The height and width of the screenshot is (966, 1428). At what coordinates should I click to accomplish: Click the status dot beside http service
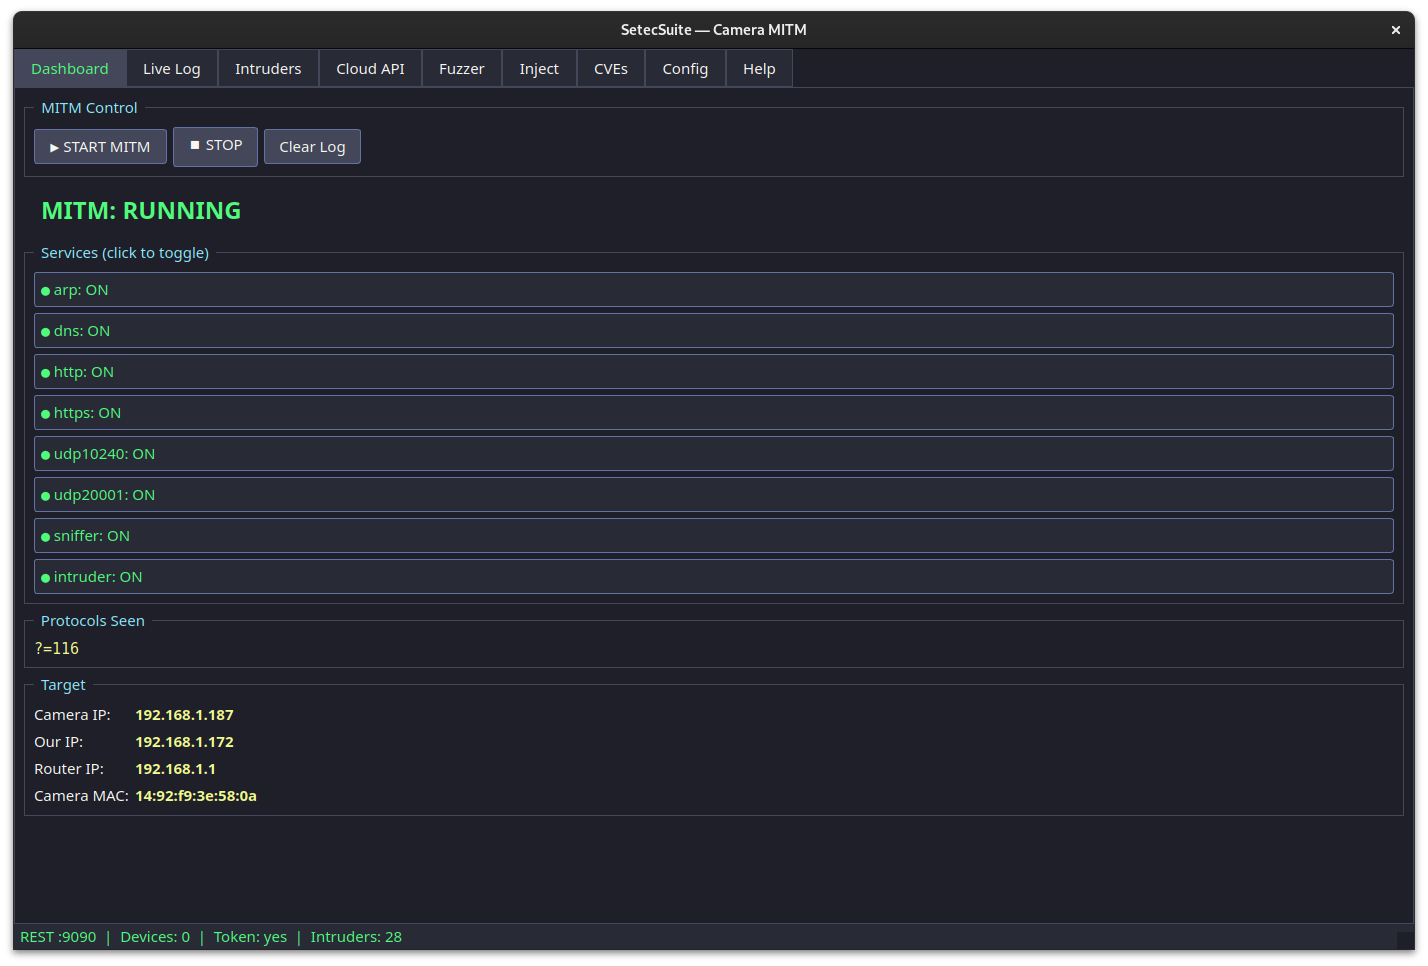tap(45, 372)
